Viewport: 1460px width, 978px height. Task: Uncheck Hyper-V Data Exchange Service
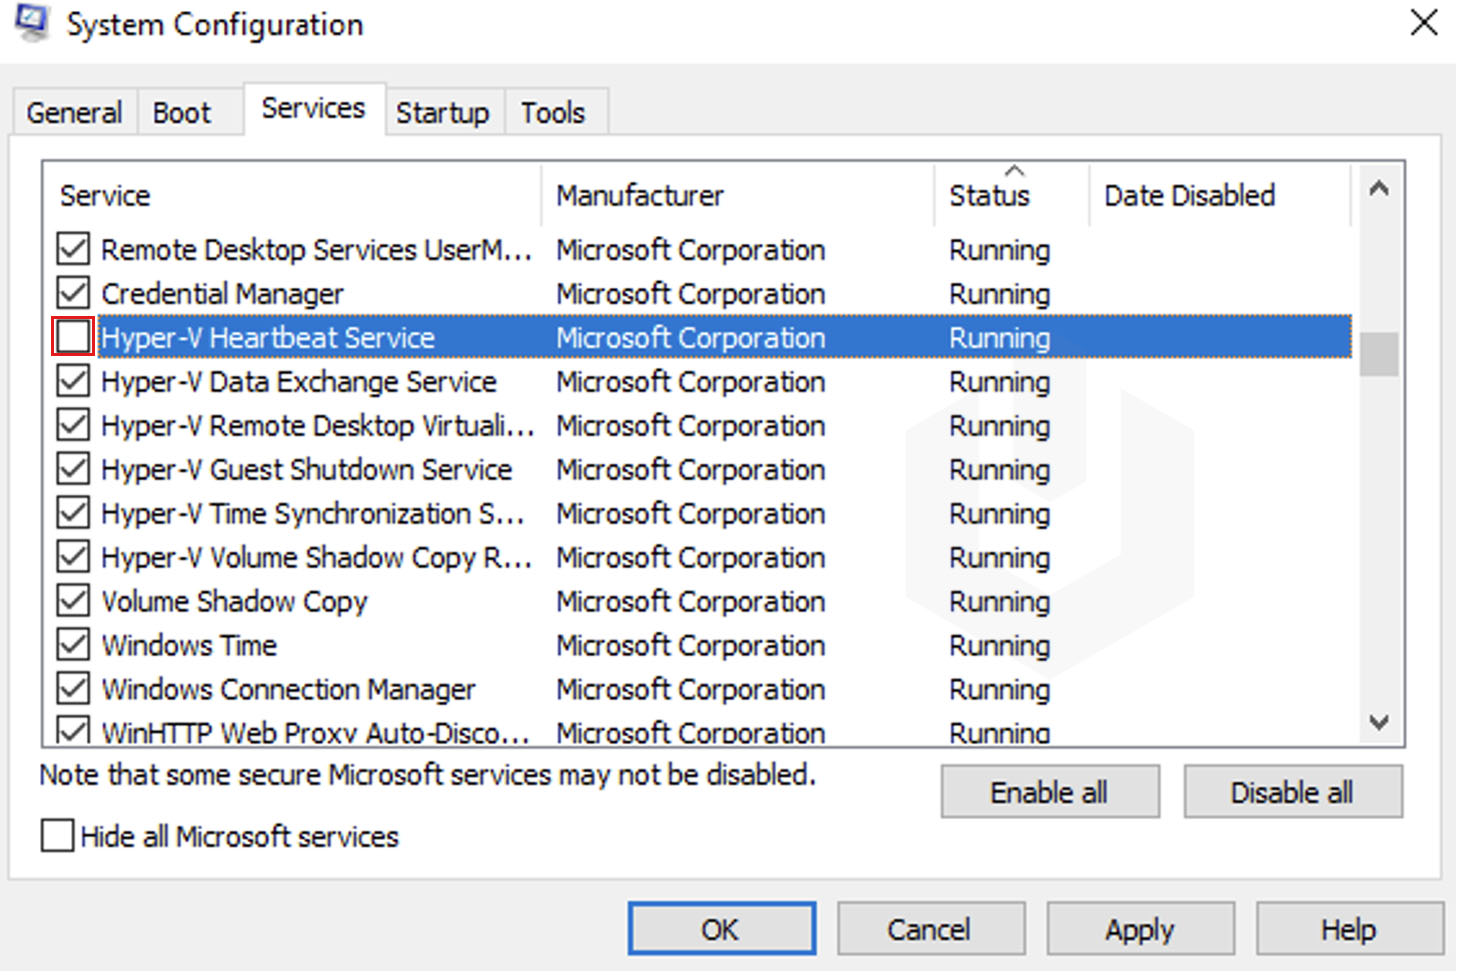72,381
